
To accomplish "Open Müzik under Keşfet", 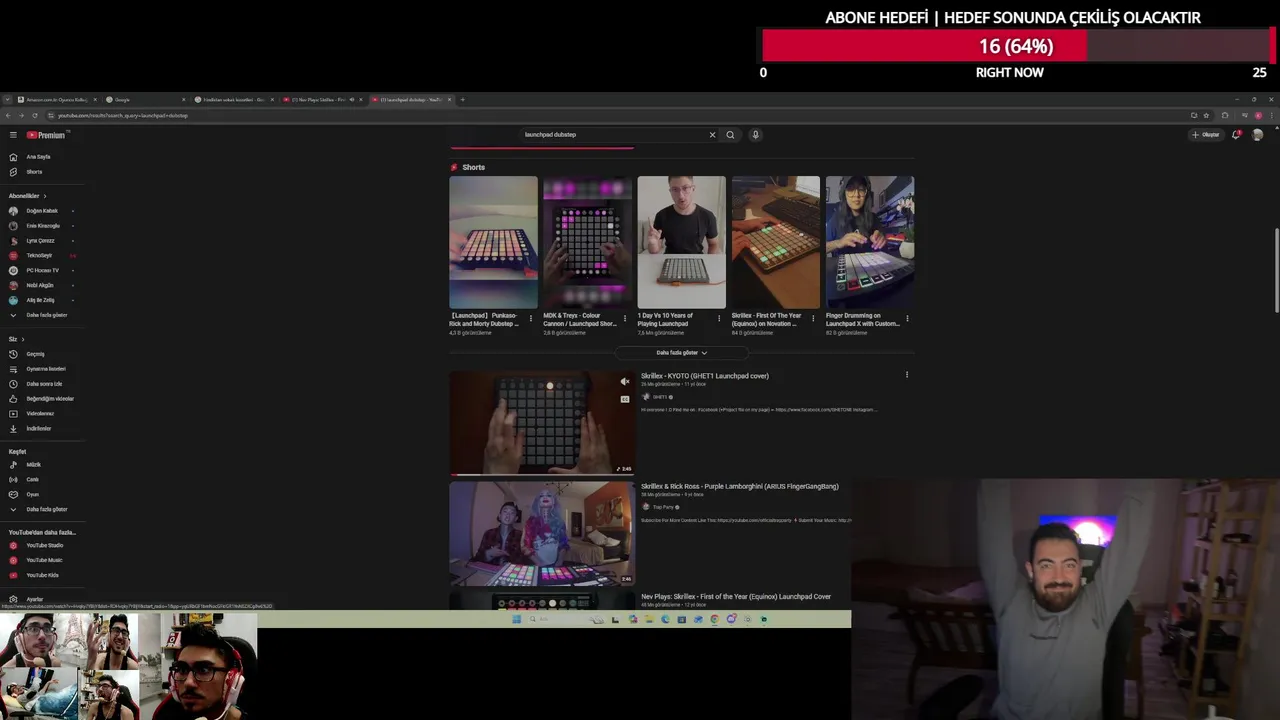I will [33, 465].
